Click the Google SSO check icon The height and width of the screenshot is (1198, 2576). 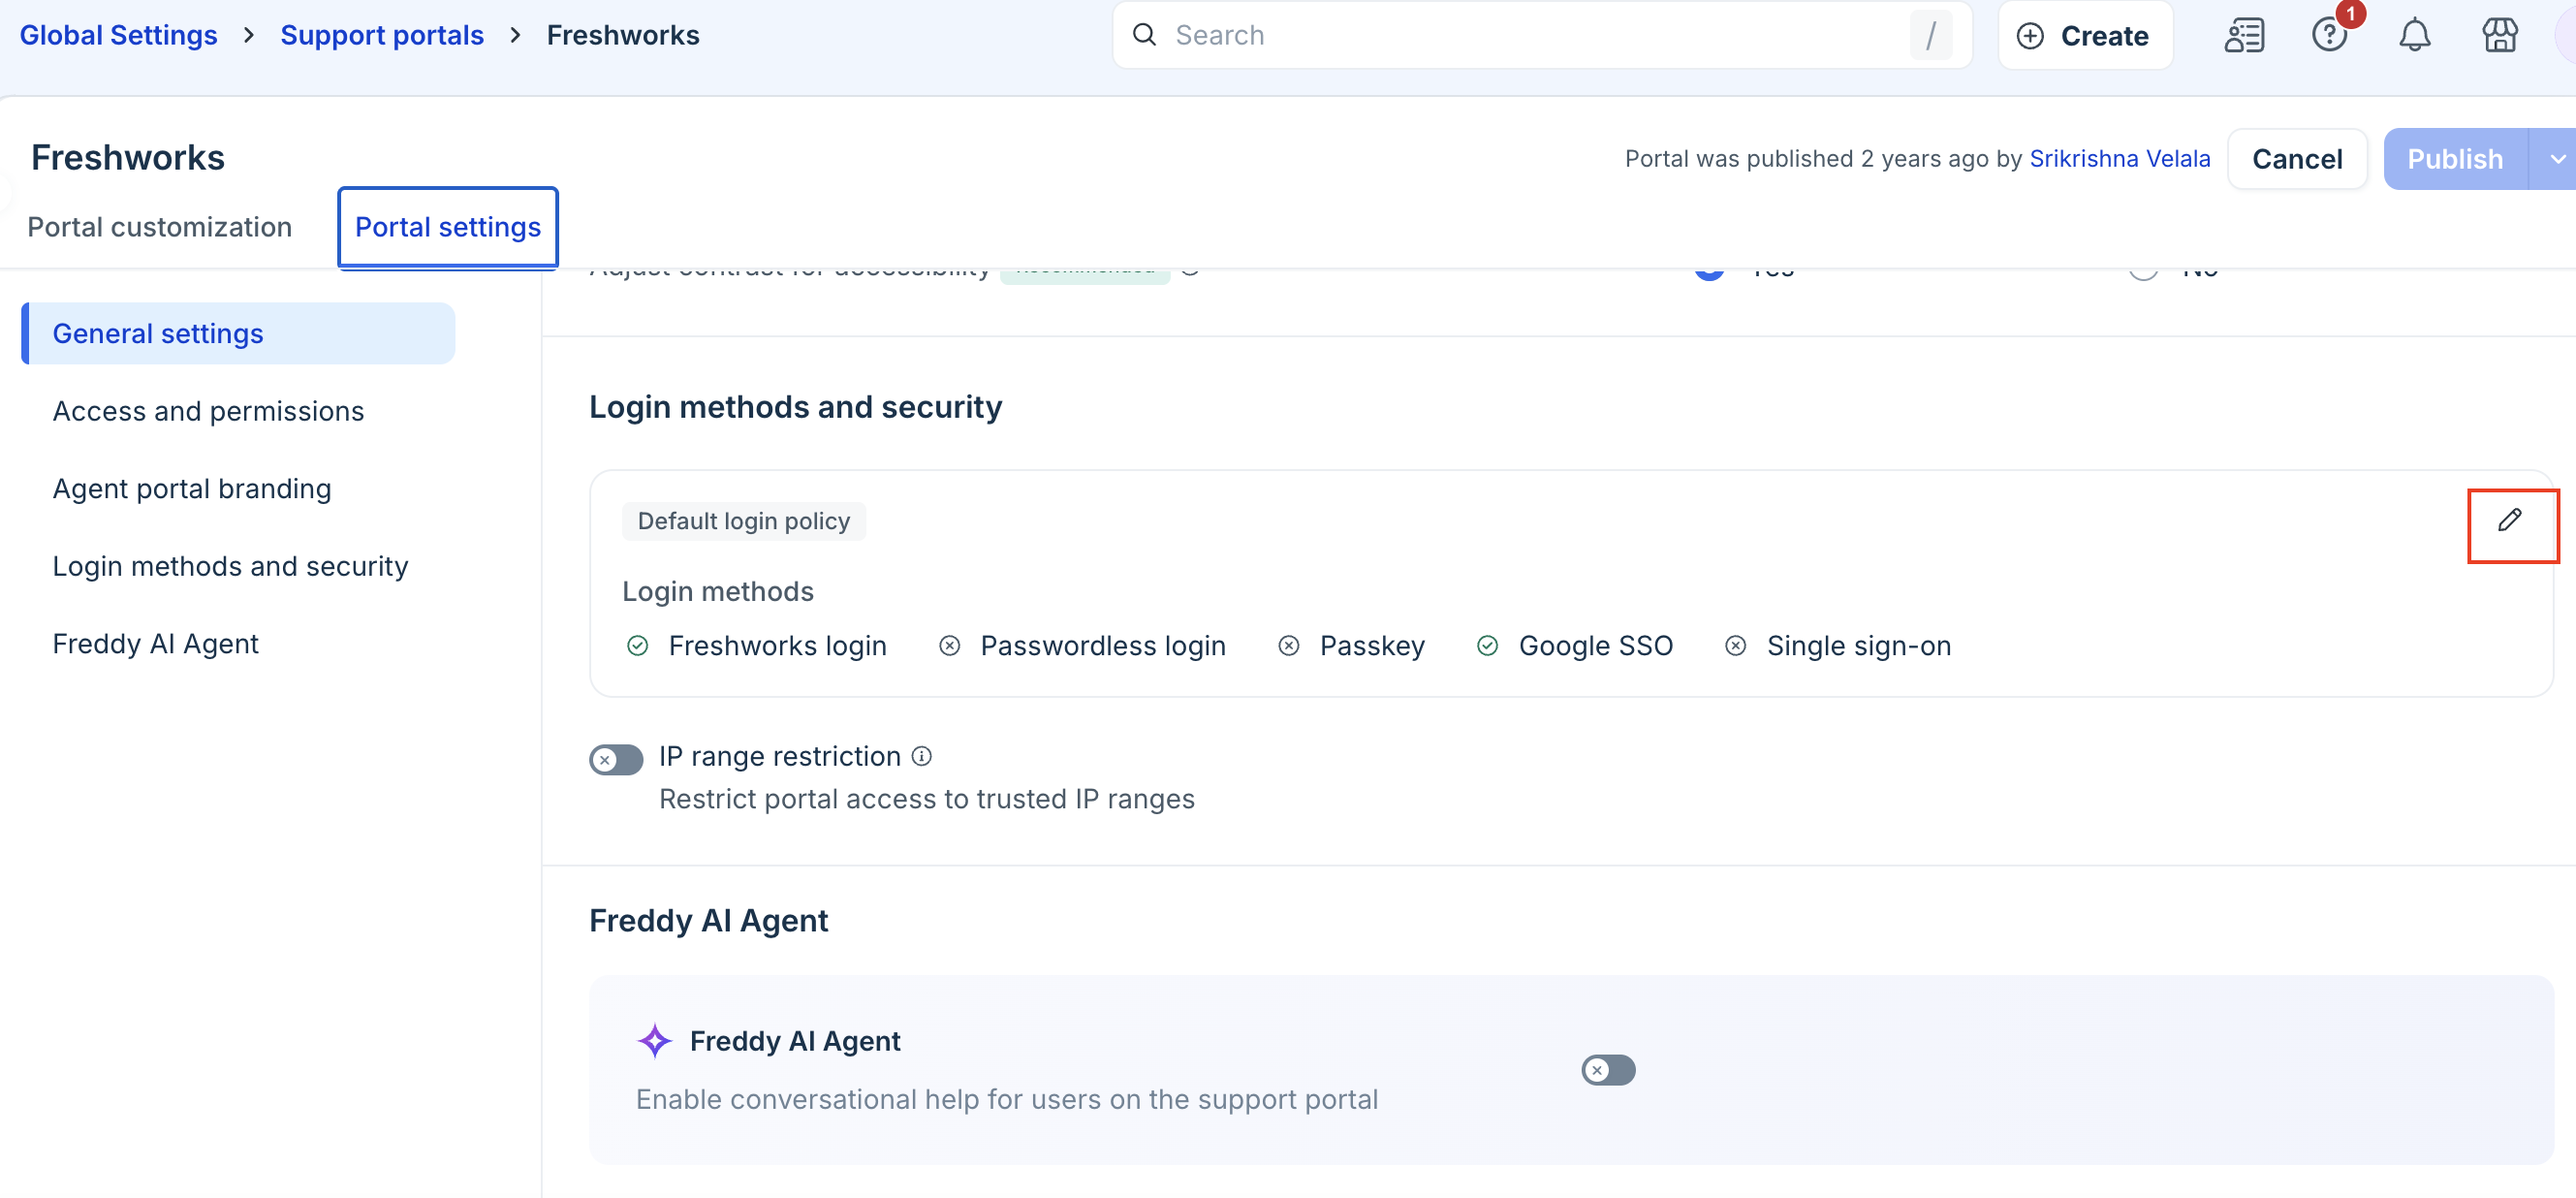point(1487,646)
